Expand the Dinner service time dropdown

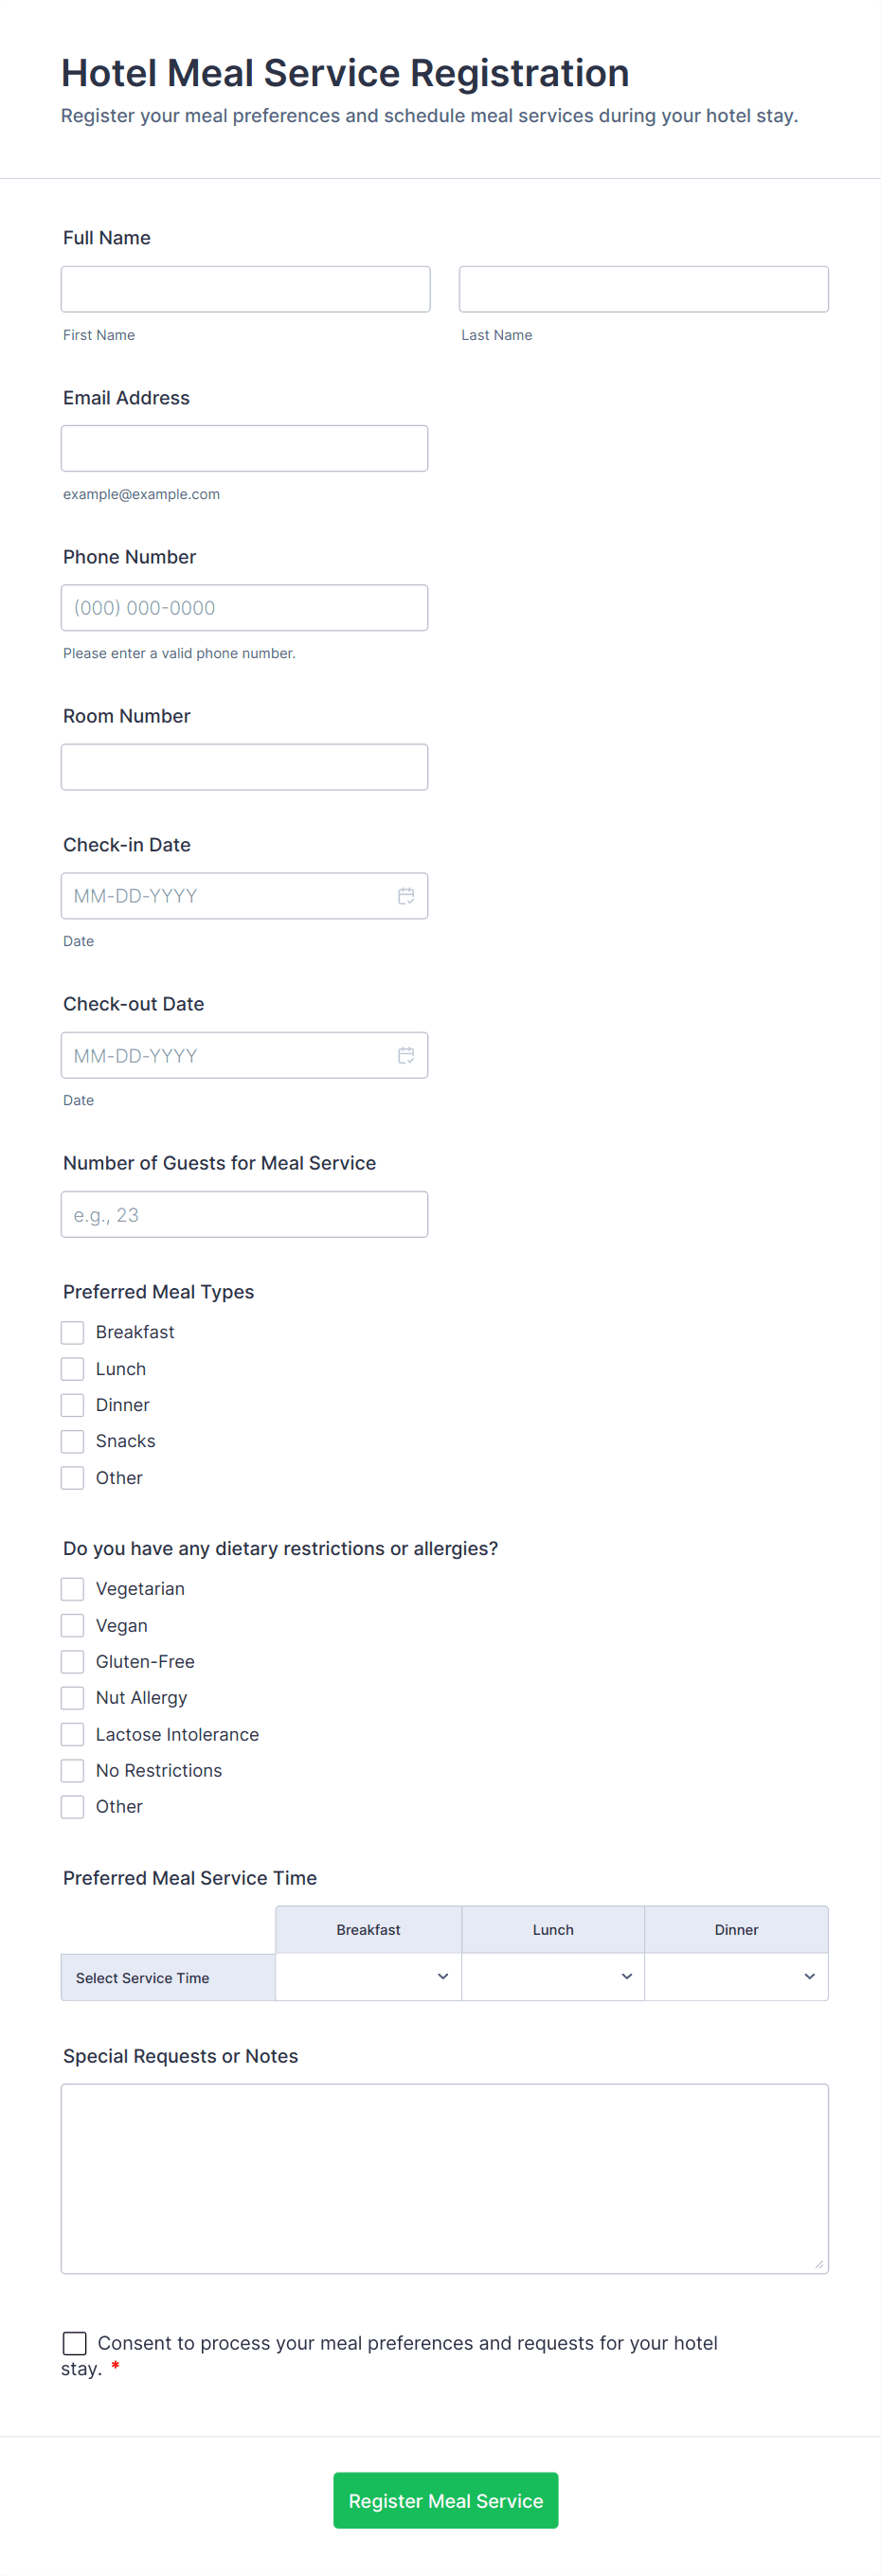(736, 1977)
